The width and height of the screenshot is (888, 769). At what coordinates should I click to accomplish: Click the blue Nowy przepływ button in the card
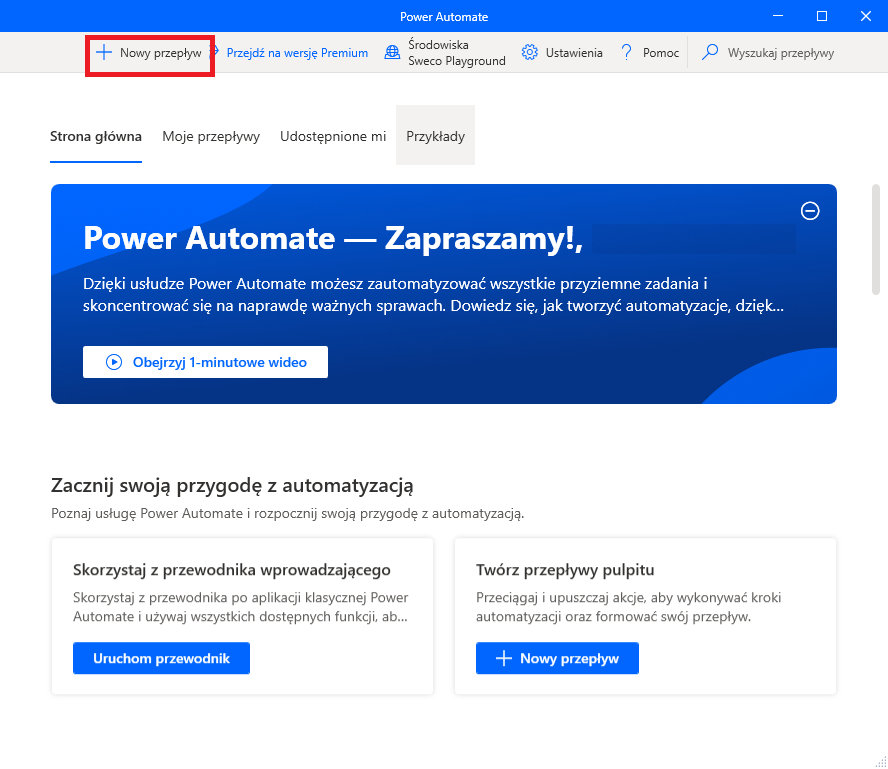click(x=557, y=658)
